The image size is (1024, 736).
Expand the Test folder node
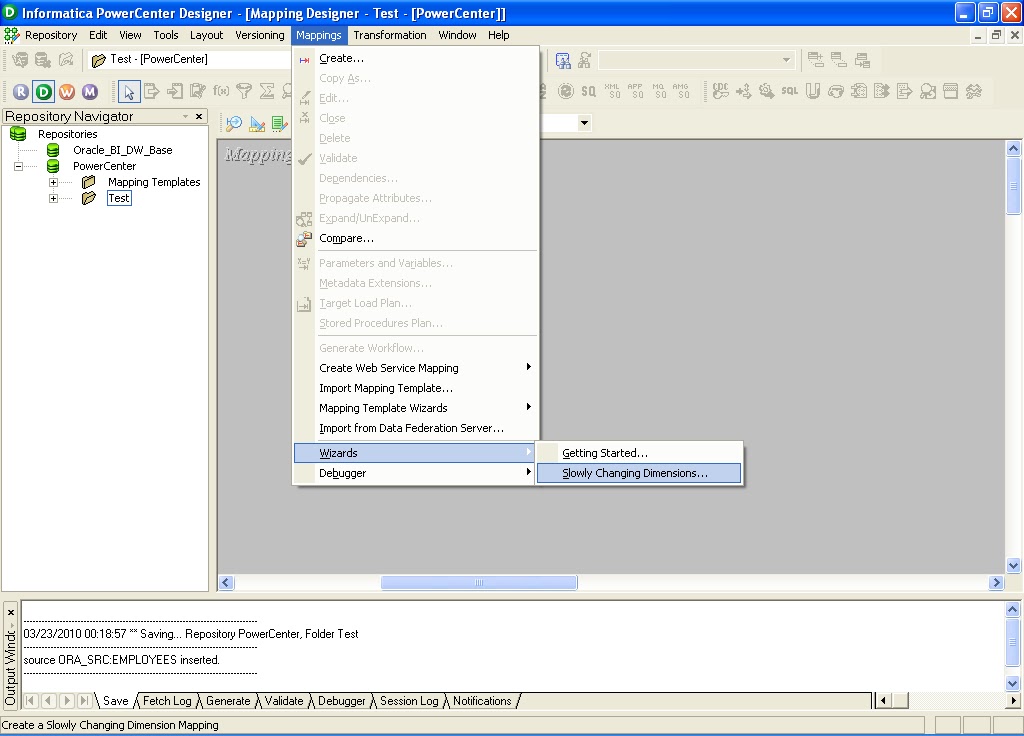click(x=54, y=199)
